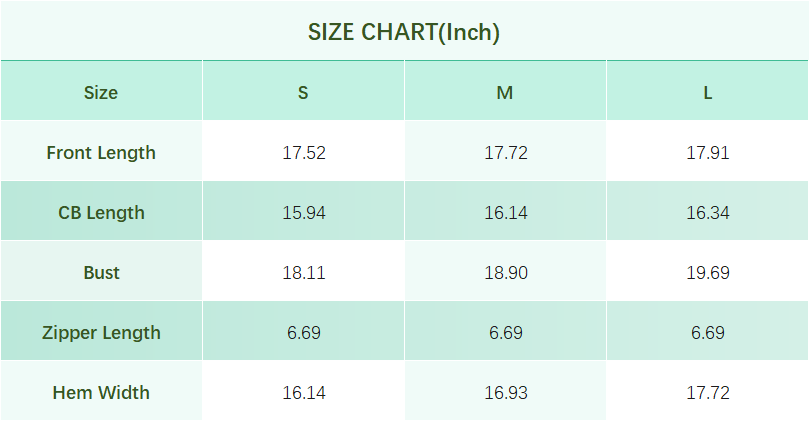Viewport: 809px width, 422px height.
Task: Click the 16.14 Hem Width value
Action: pyautogui.click(x=304, y=393)
